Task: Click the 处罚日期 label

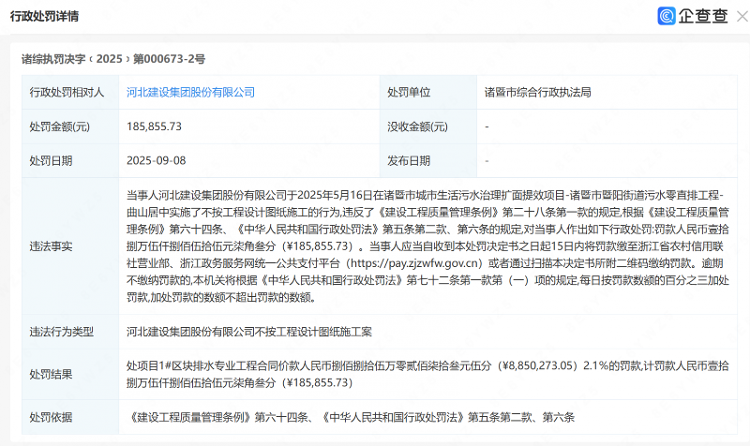Action: (x=51, y=161)
